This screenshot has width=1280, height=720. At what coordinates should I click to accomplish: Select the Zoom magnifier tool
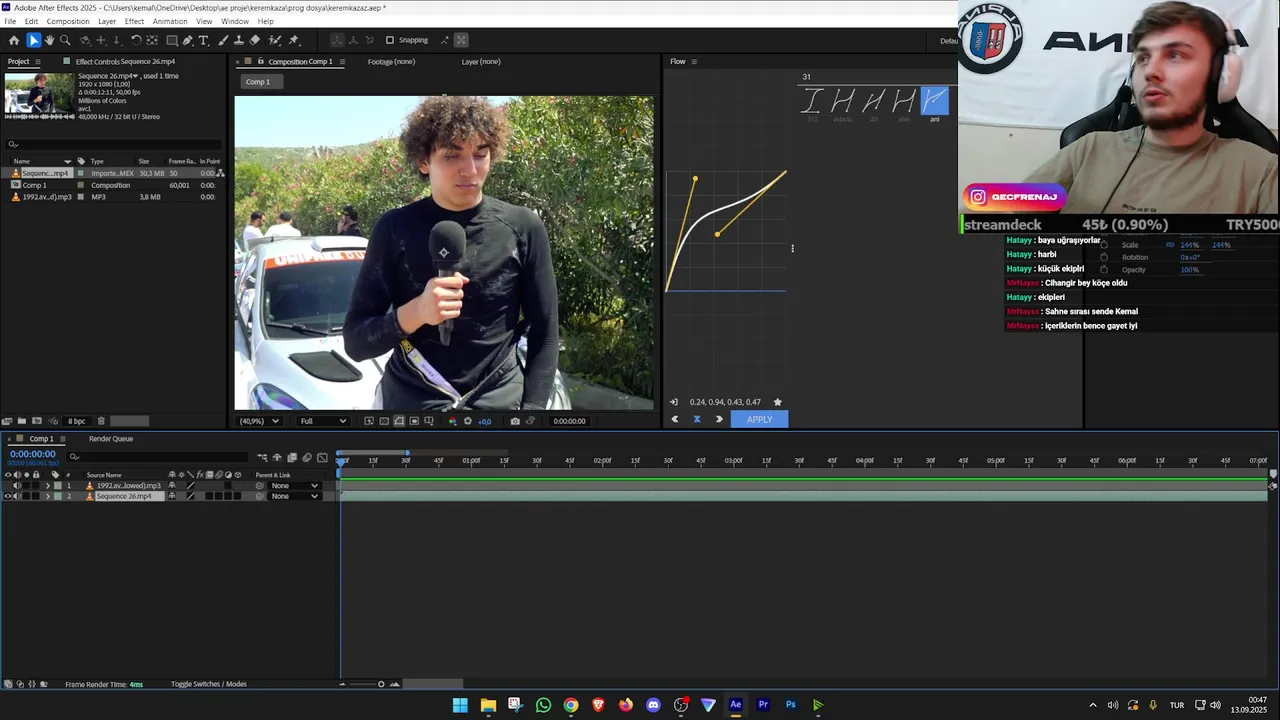pos(65,40)
